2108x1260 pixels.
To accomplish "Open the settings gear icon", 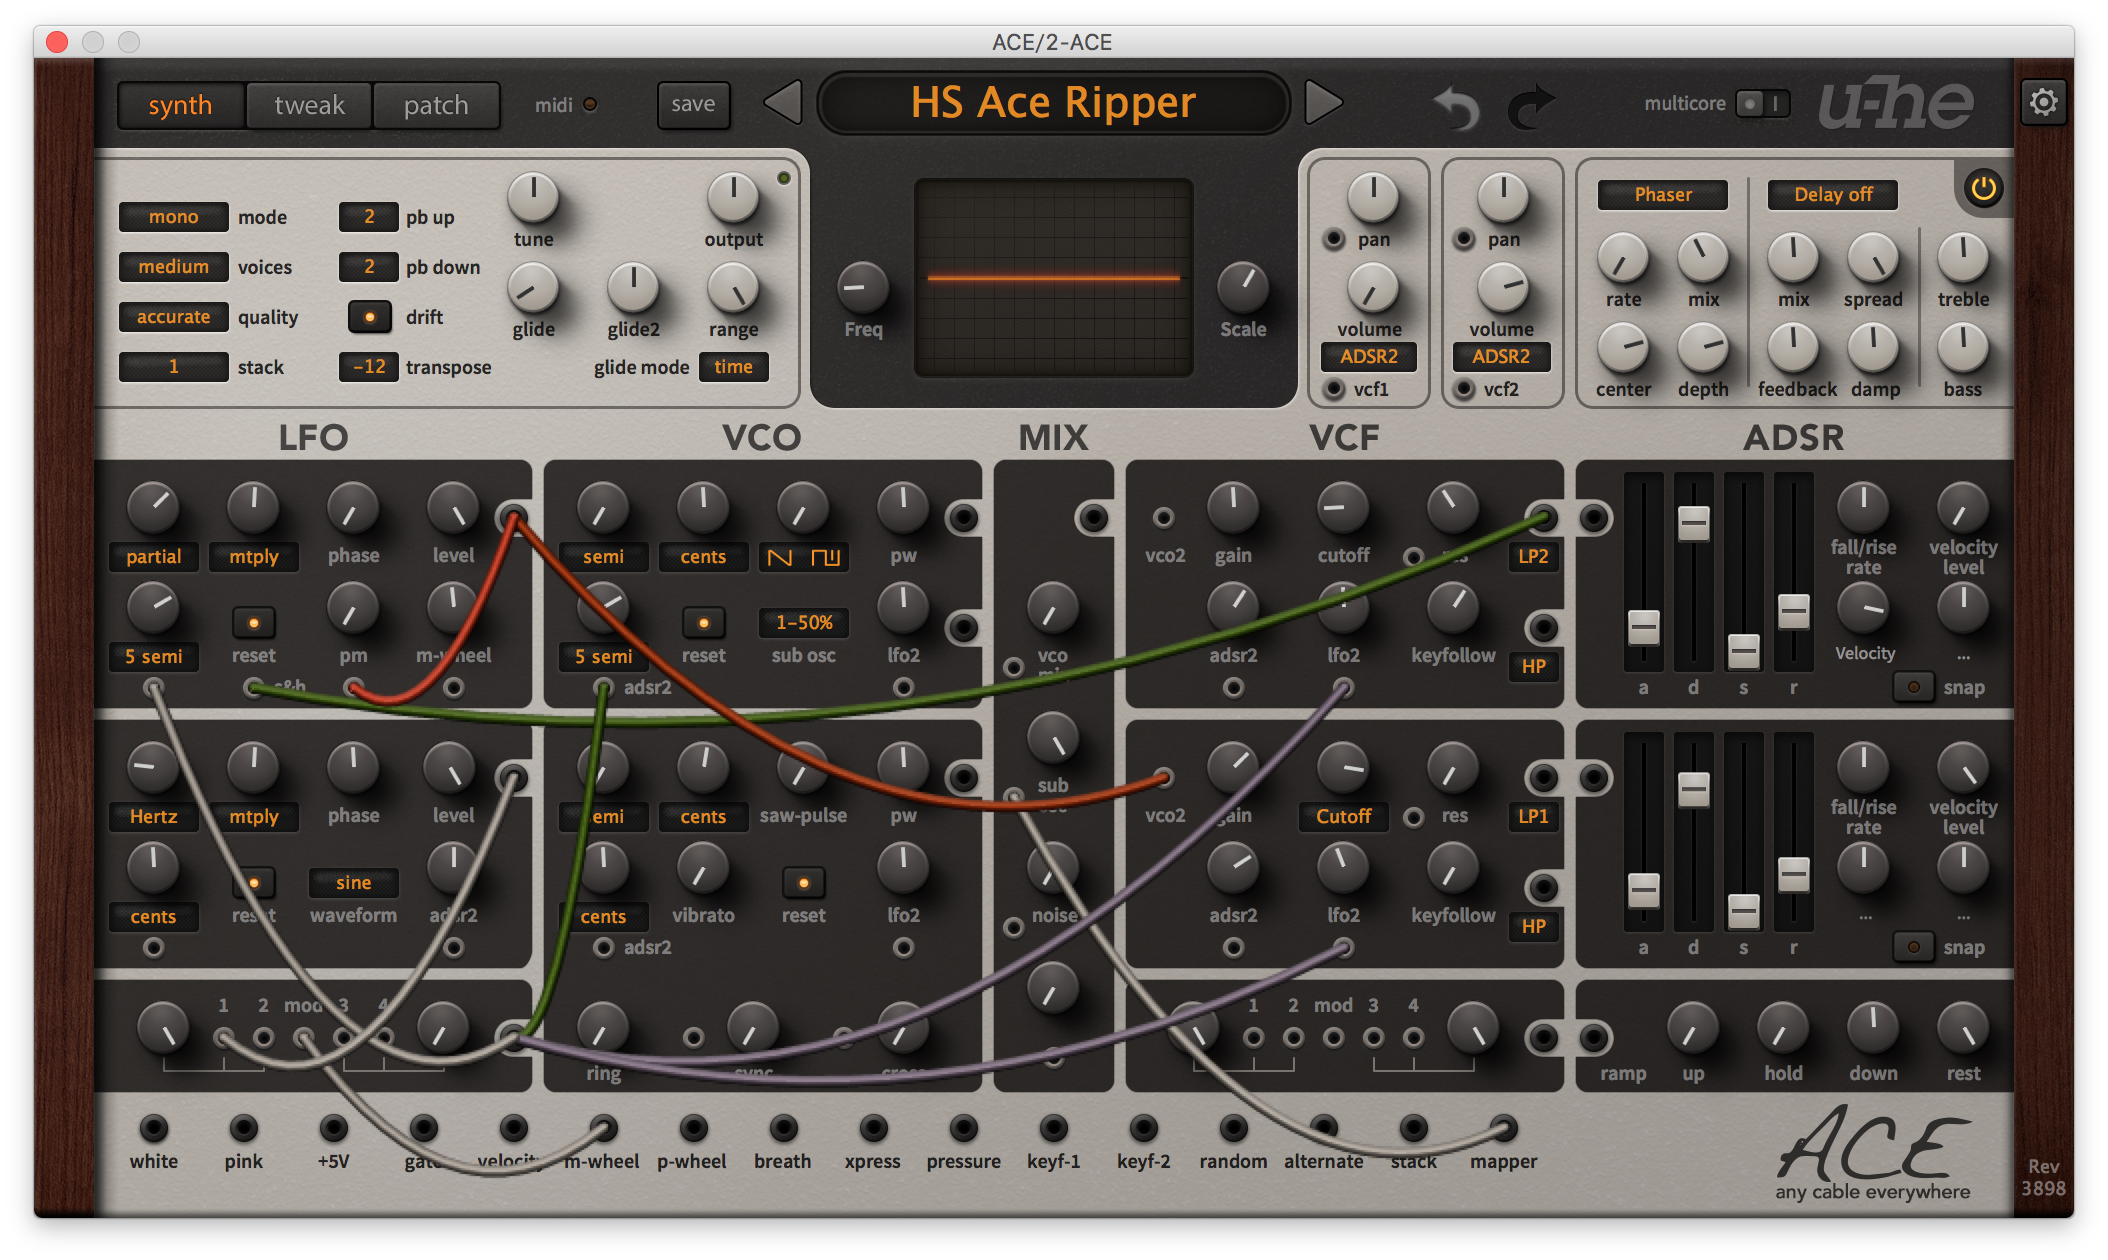I will 2043,102.
